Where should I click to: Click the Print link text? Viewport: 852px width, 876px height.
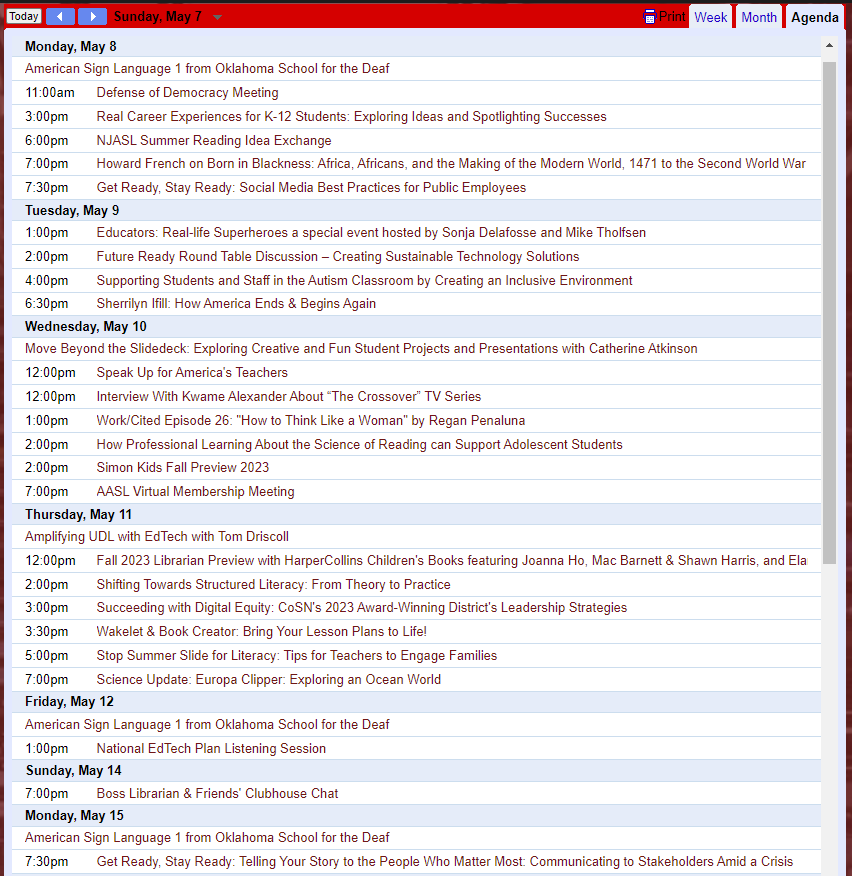point(672,16)
